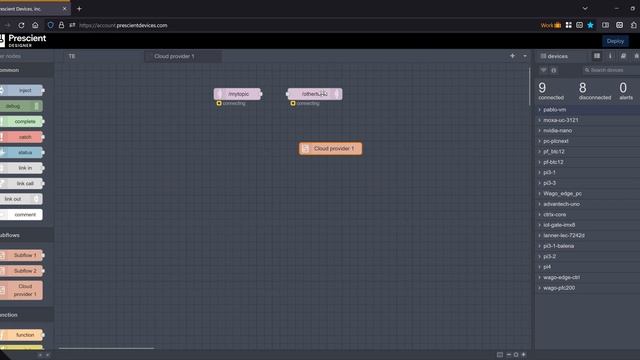
Task: Click the Subflow 1 palette node
Action: point(21,256)
